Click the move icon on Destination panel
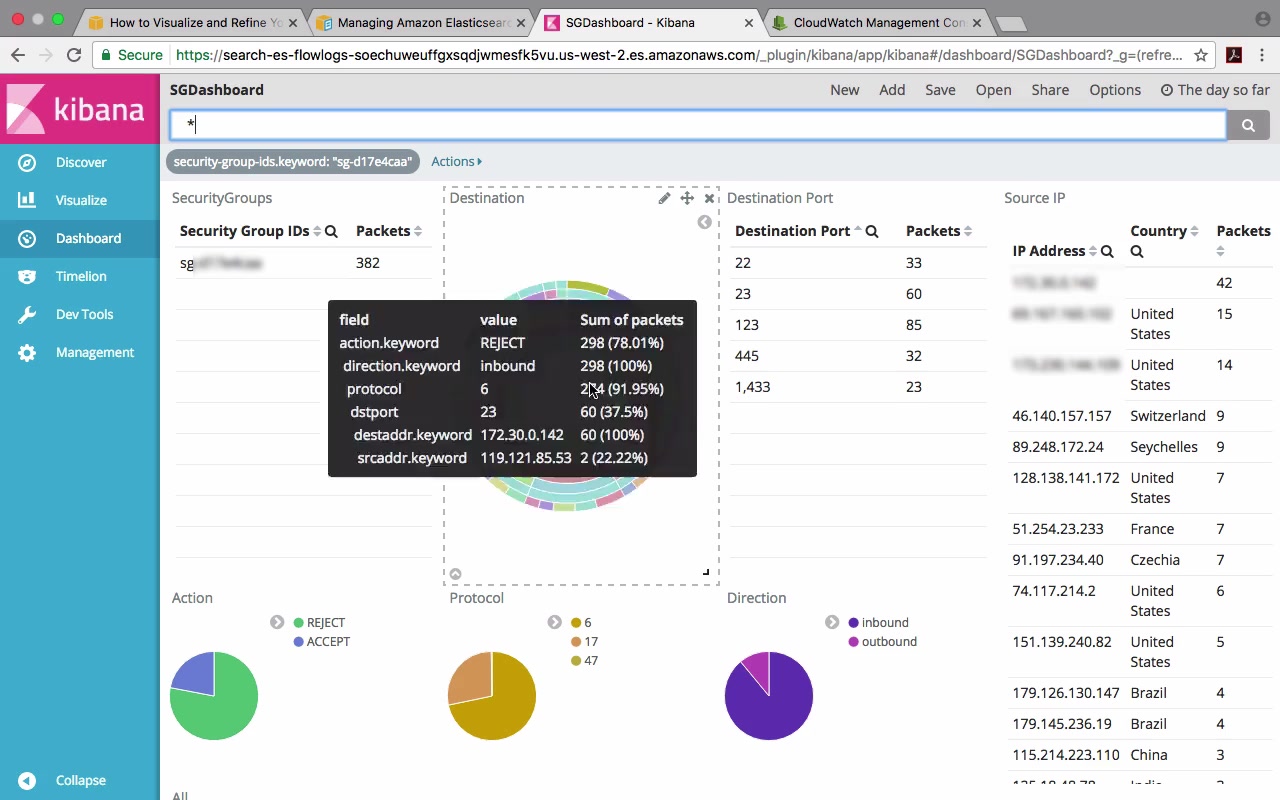 (x=687, y=198)
